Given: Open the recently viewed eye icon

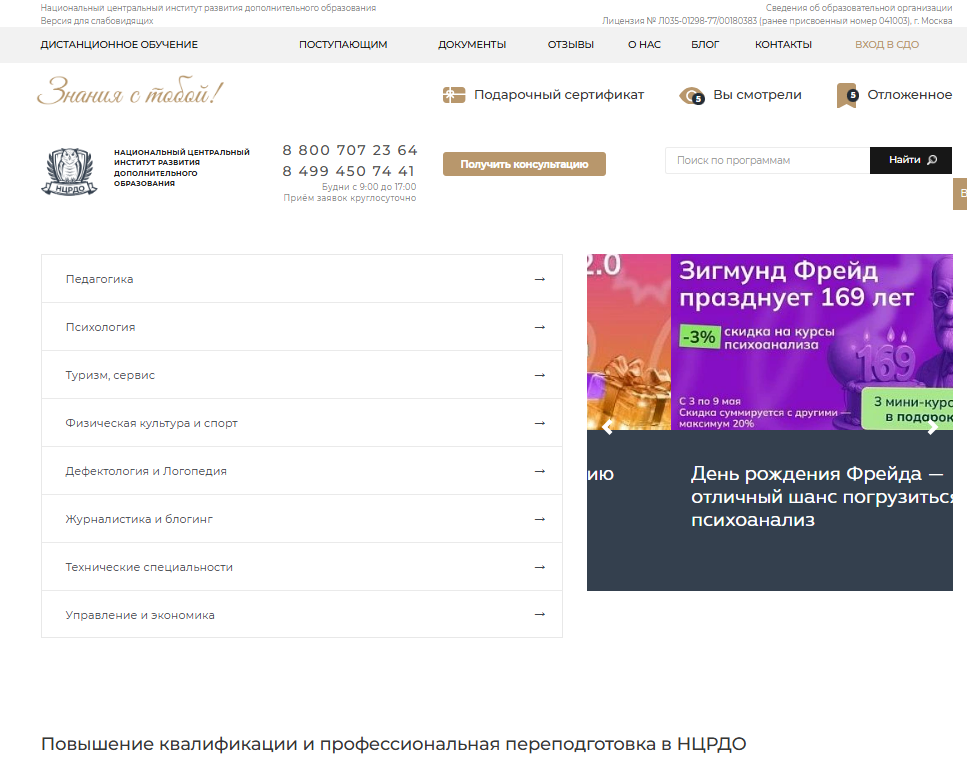Looking at the screenshot, I should tap(691, 95).
